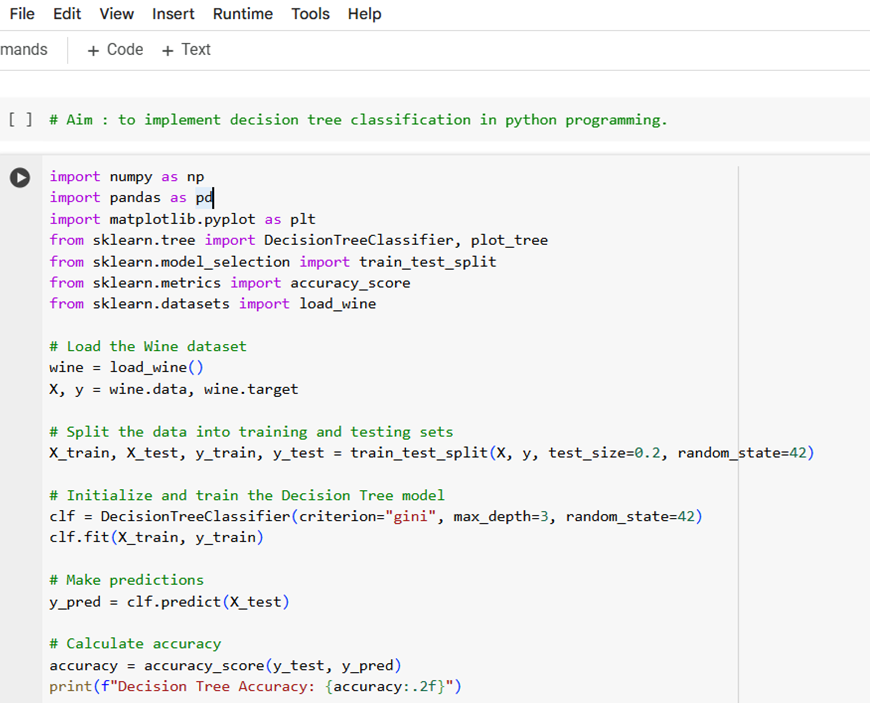Click the '# Make predictions' comment
Screen dimensions: 870x703
click(127, 580)
